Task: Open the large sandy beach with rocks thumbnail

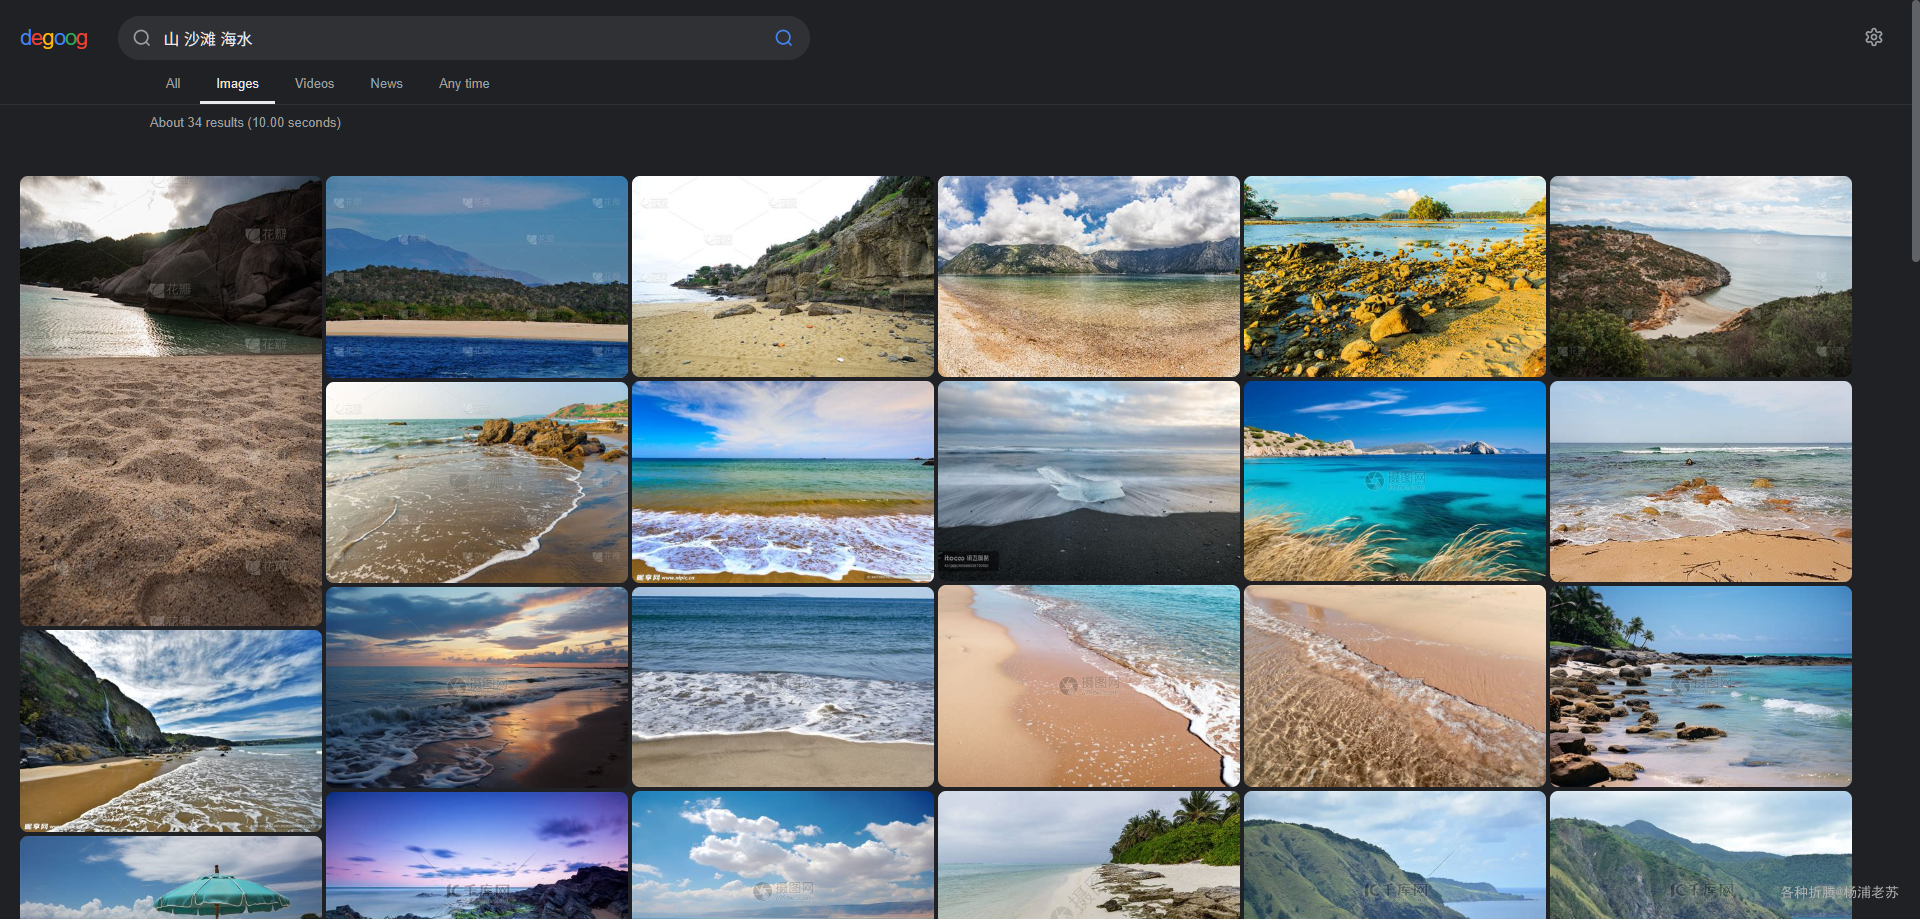Action: (x=171, y=401)
